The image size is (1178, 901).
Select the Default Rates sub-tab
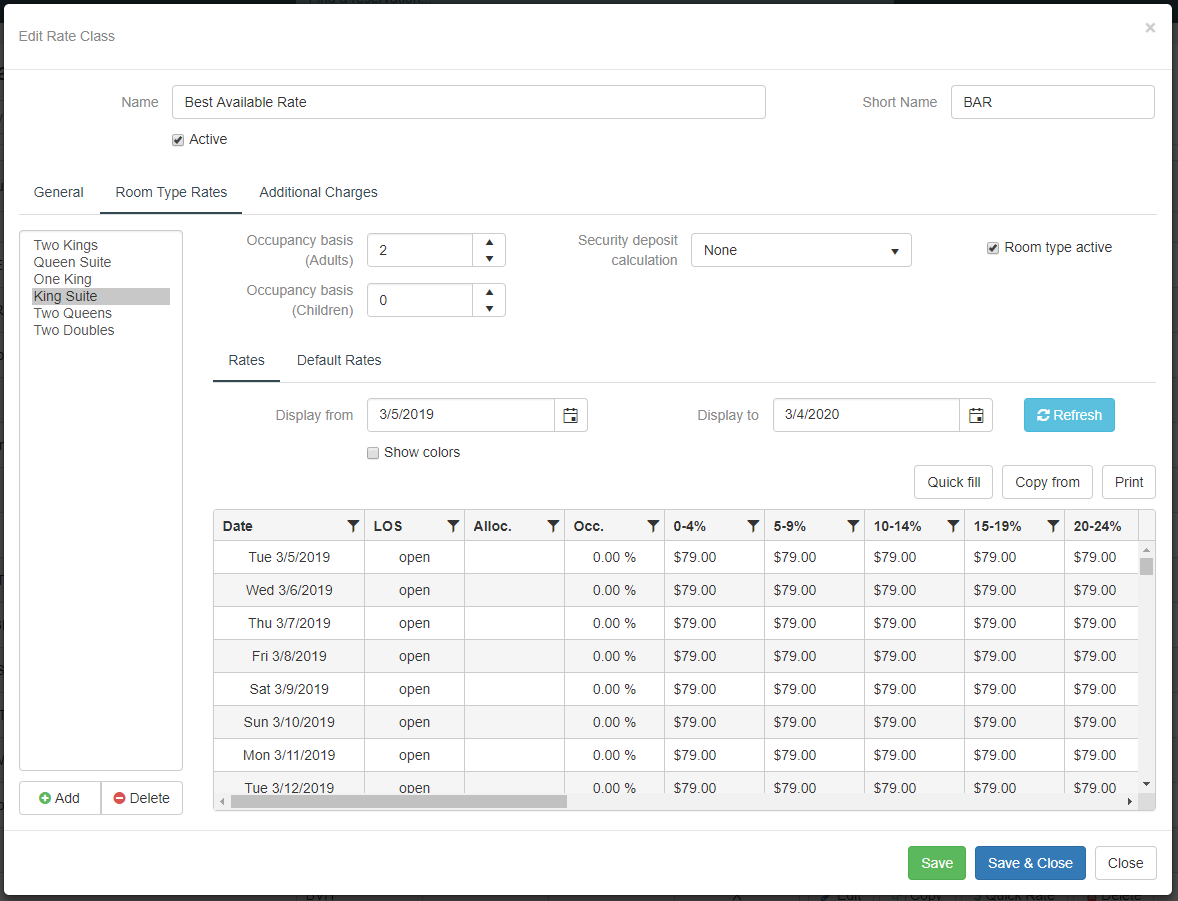pyautogui.click(x=339, y=360)
